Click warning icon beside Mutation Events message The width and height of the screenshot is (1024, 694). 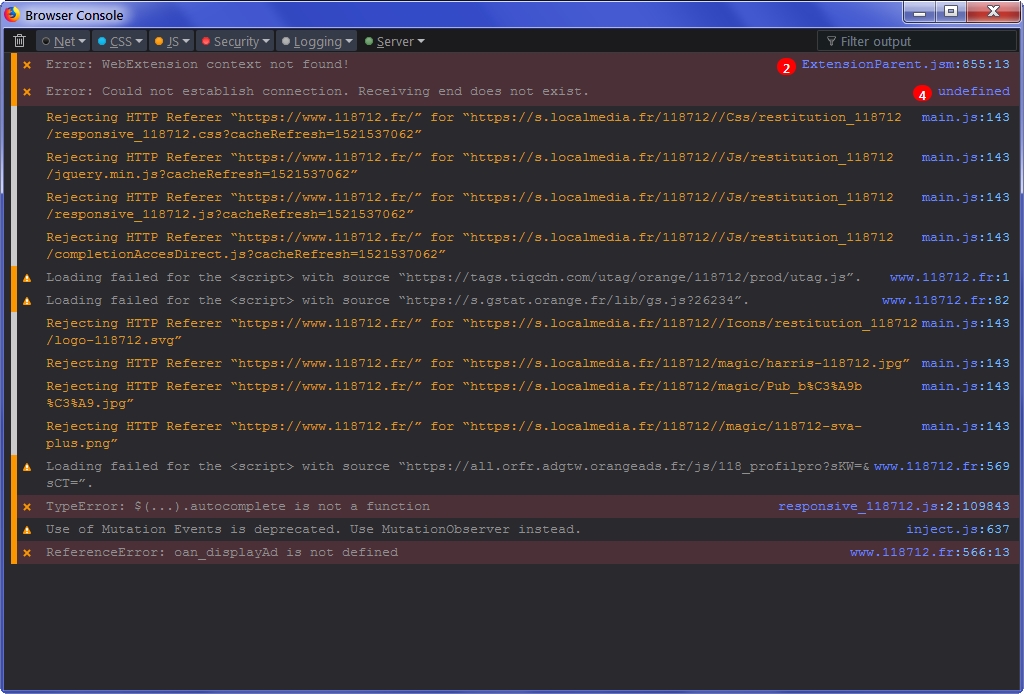pos(27,529)
